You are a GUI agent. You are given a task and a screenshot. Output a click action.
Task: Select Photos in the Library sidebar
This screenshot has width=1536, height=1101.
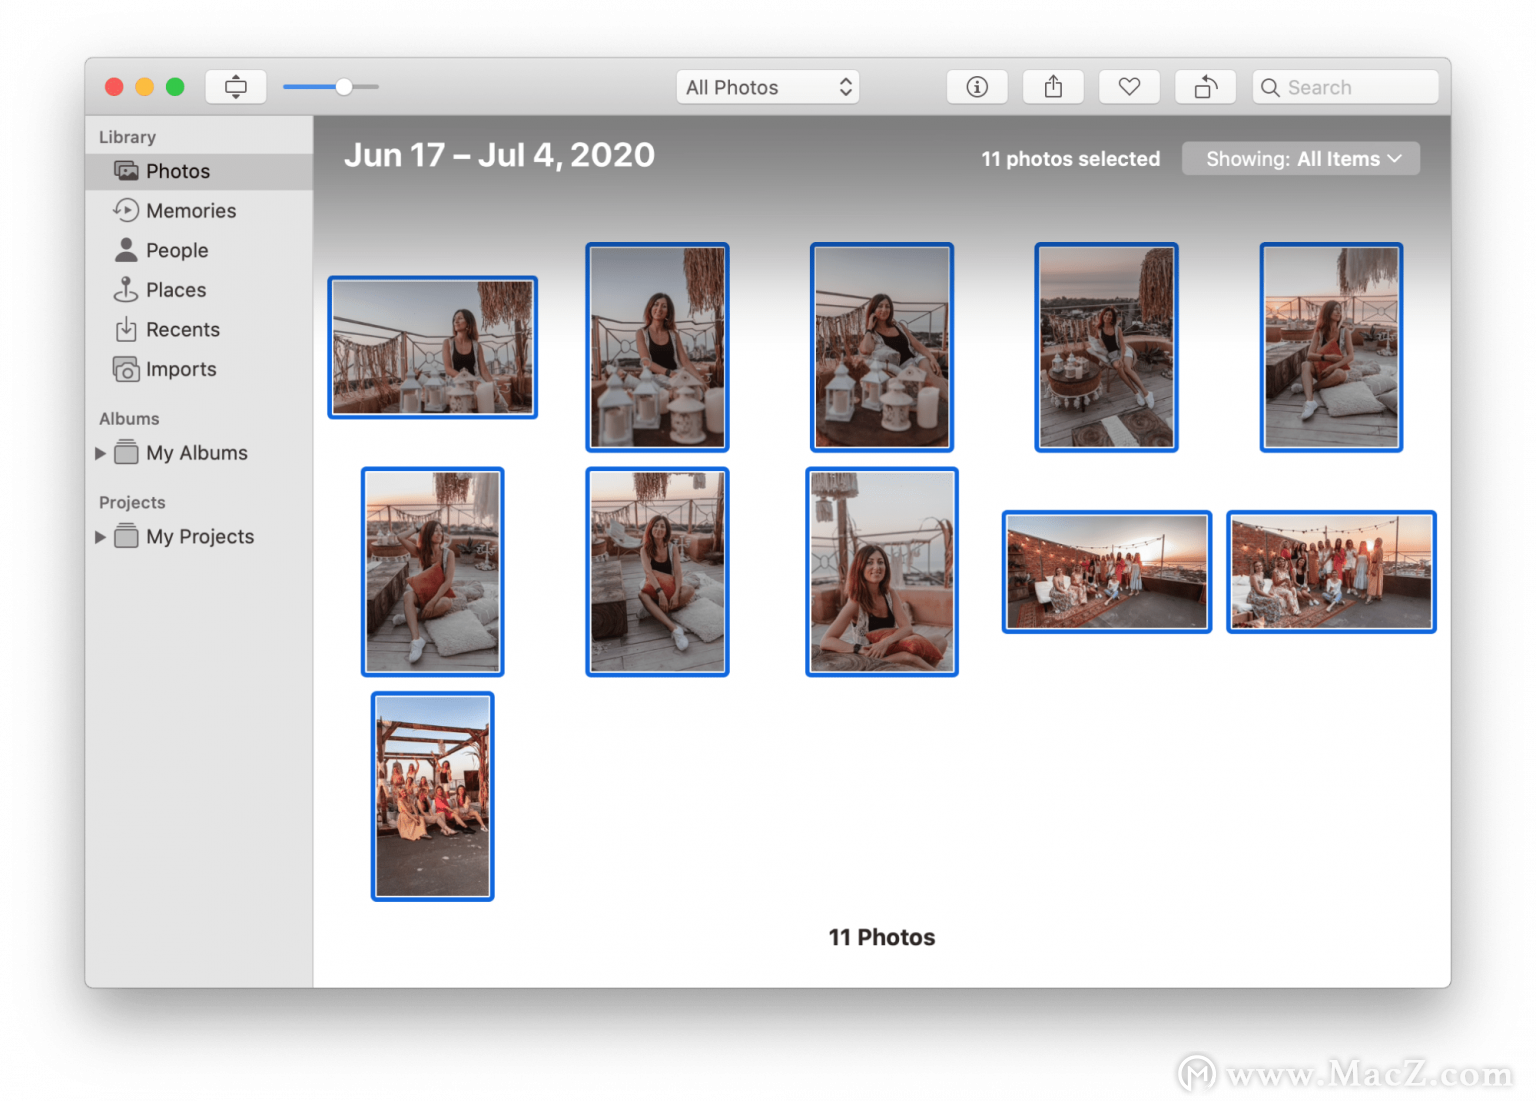(x=199, y=171)
